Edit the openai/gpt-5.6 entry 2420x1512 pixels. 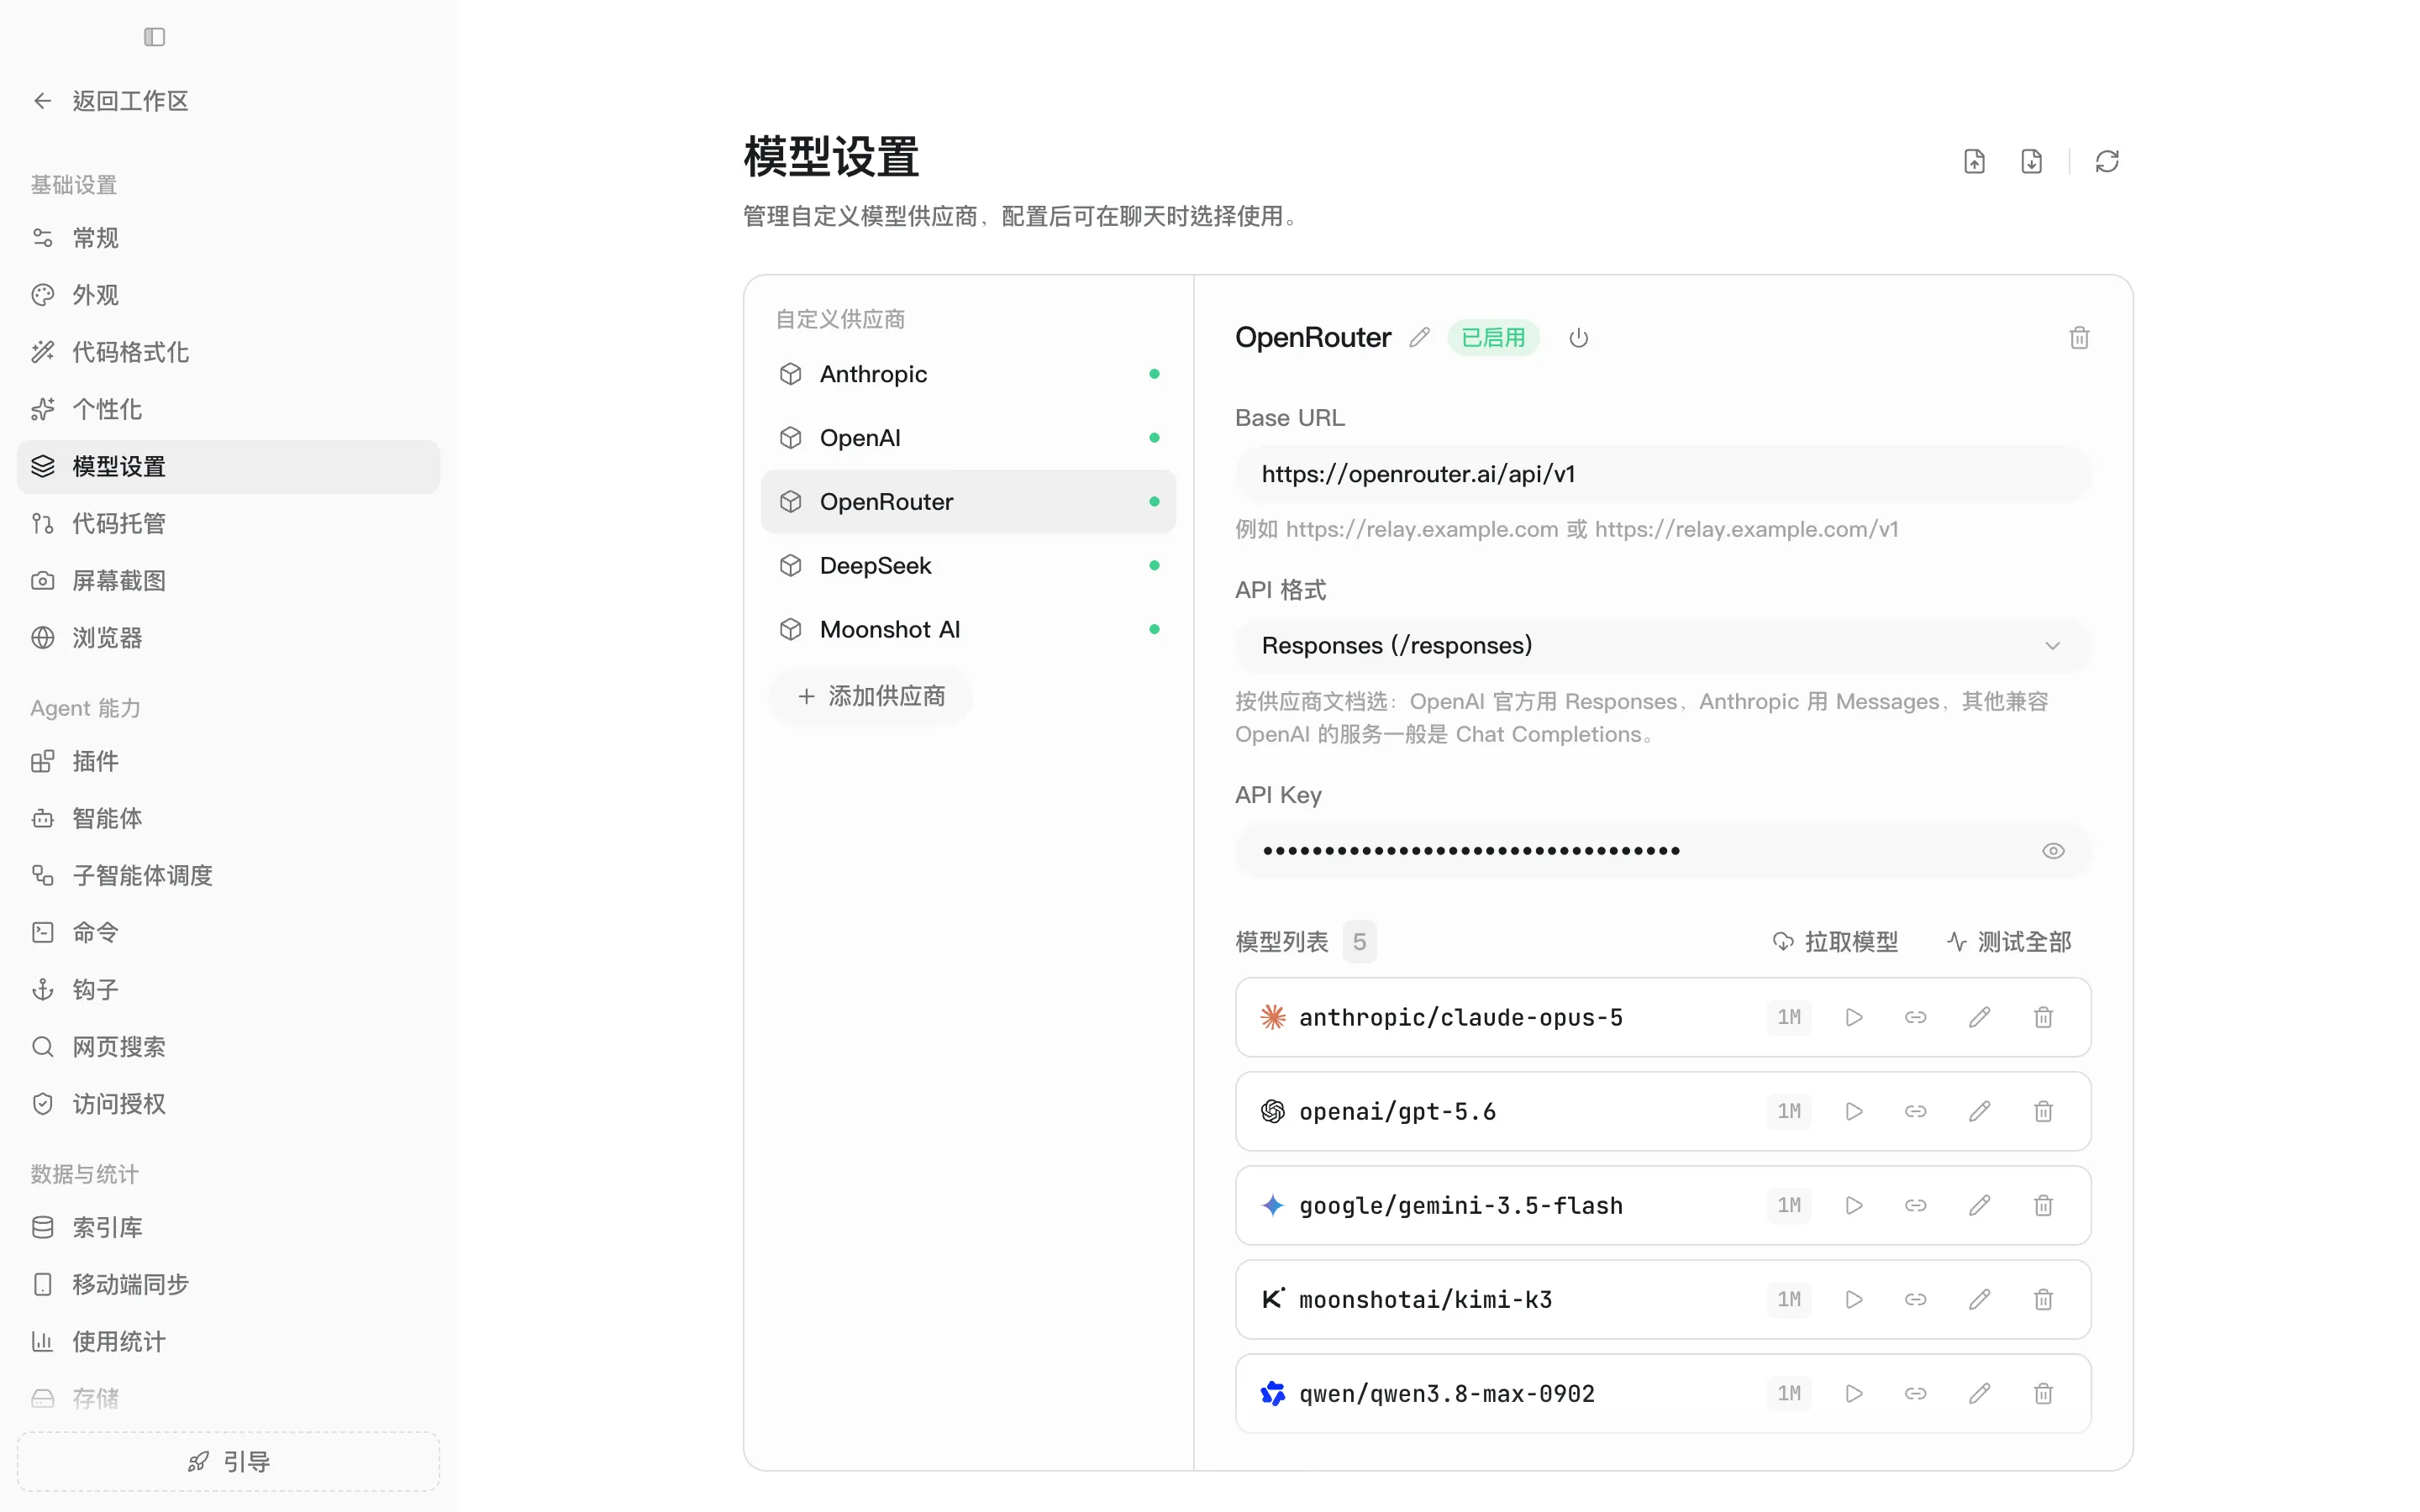(x=1979, y=1111)
